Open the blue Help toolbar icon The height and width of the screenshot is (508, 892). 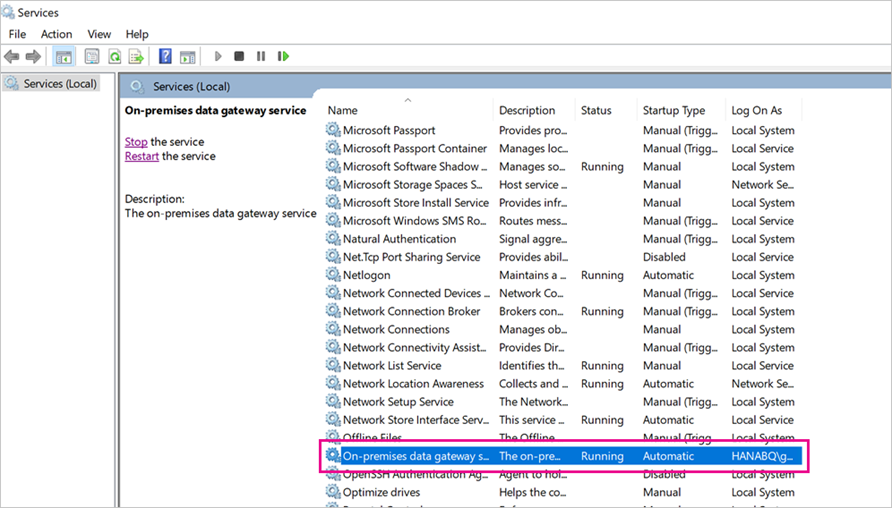coord(165,57)
